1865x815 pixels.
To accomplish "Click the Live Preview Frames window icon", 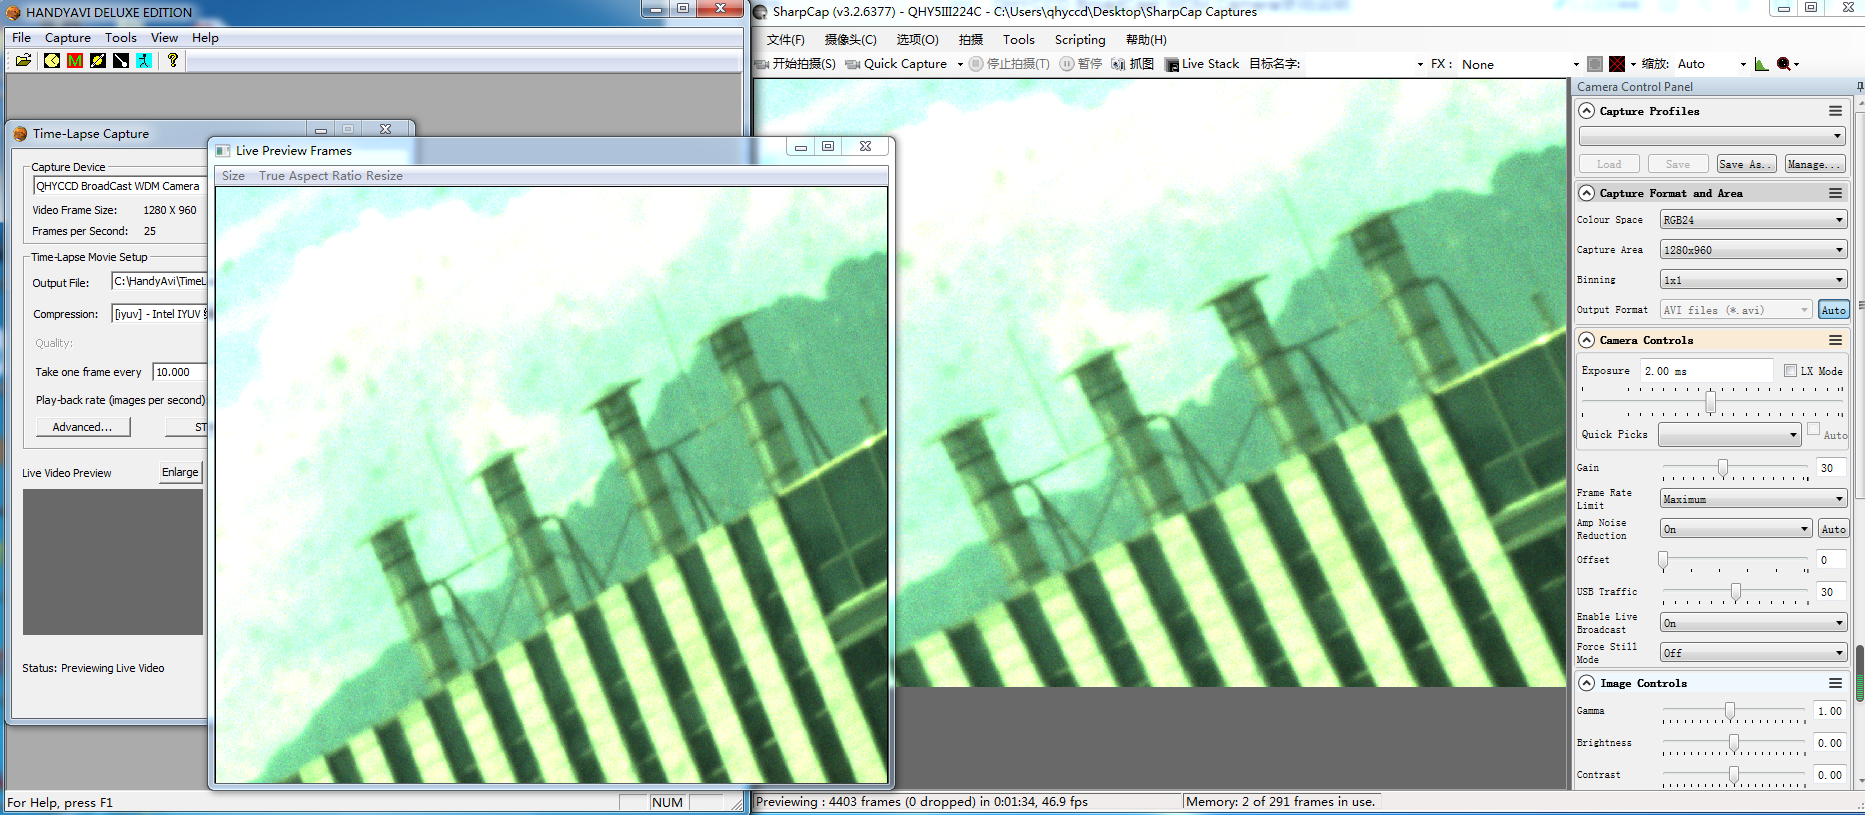I will [223, 151].
